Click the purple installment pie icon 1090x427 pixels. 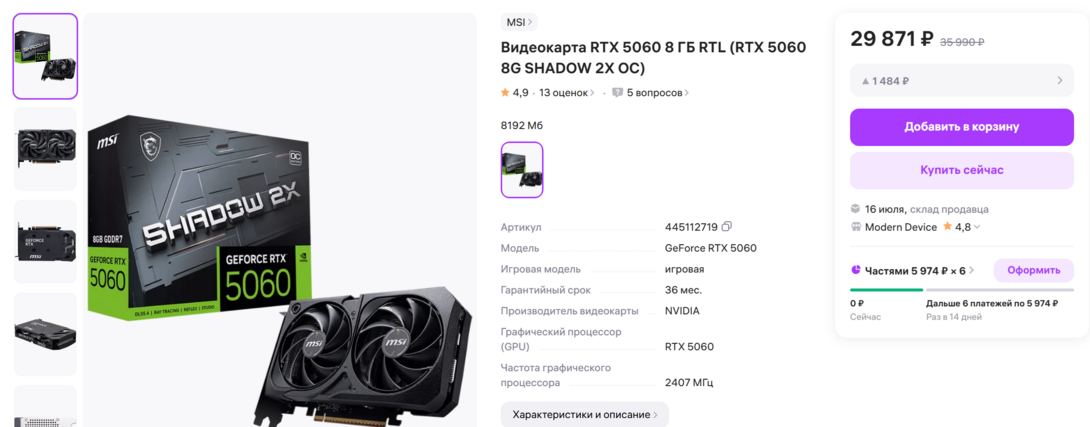[856, 270]
